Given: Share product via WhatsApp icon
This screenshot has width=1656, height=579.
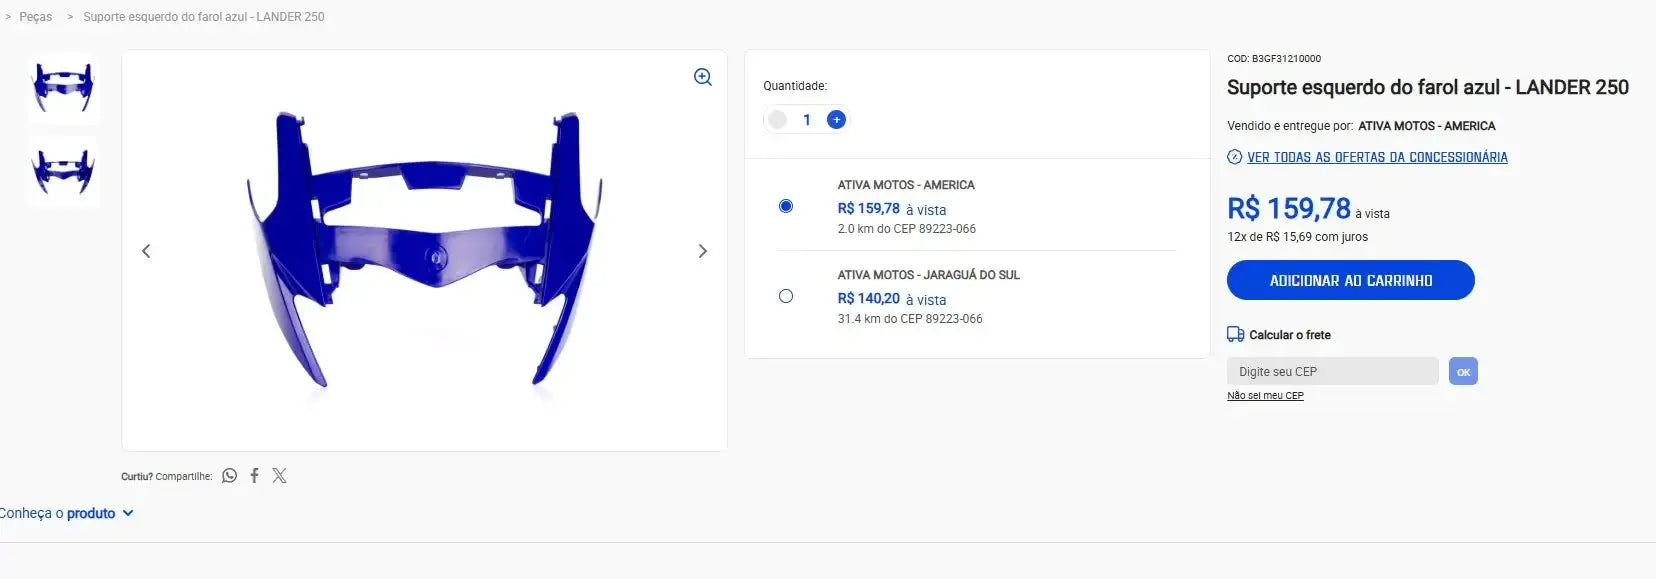Looking at the screenshot, I should pyautogui.click(x=230, y=476).
